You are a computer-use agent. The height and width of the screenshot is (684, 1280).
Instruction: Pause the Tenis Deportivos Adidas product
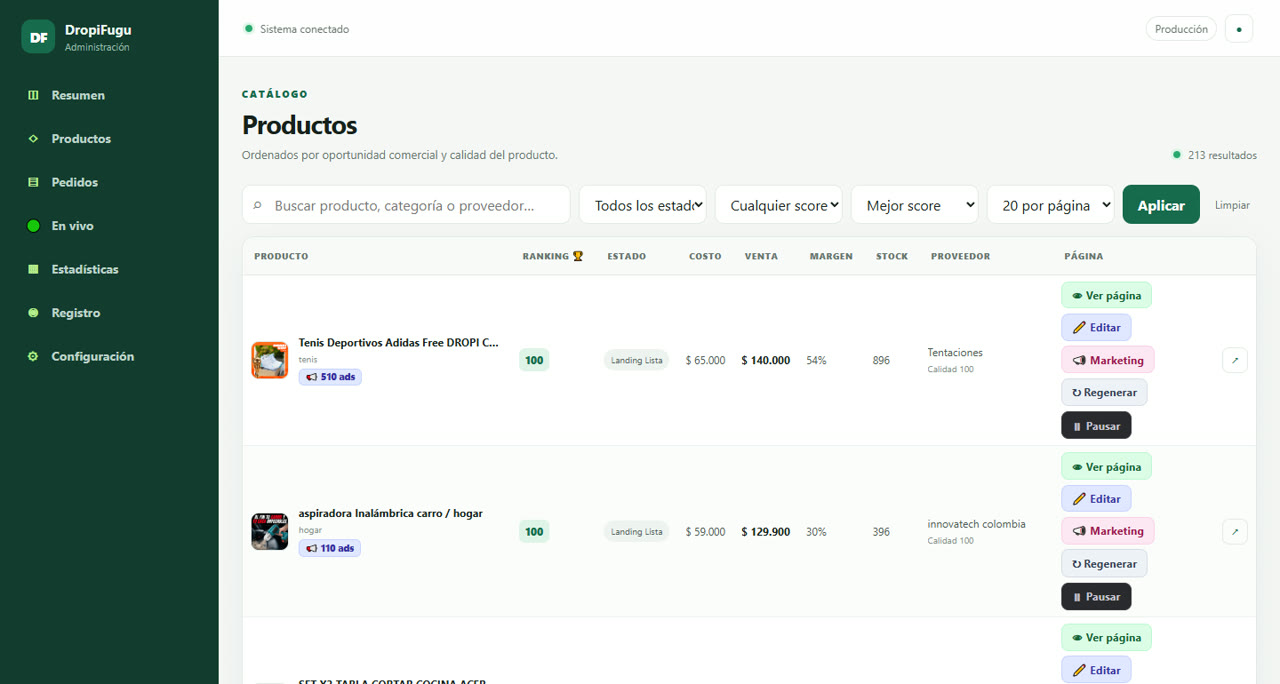point(1096,425)
